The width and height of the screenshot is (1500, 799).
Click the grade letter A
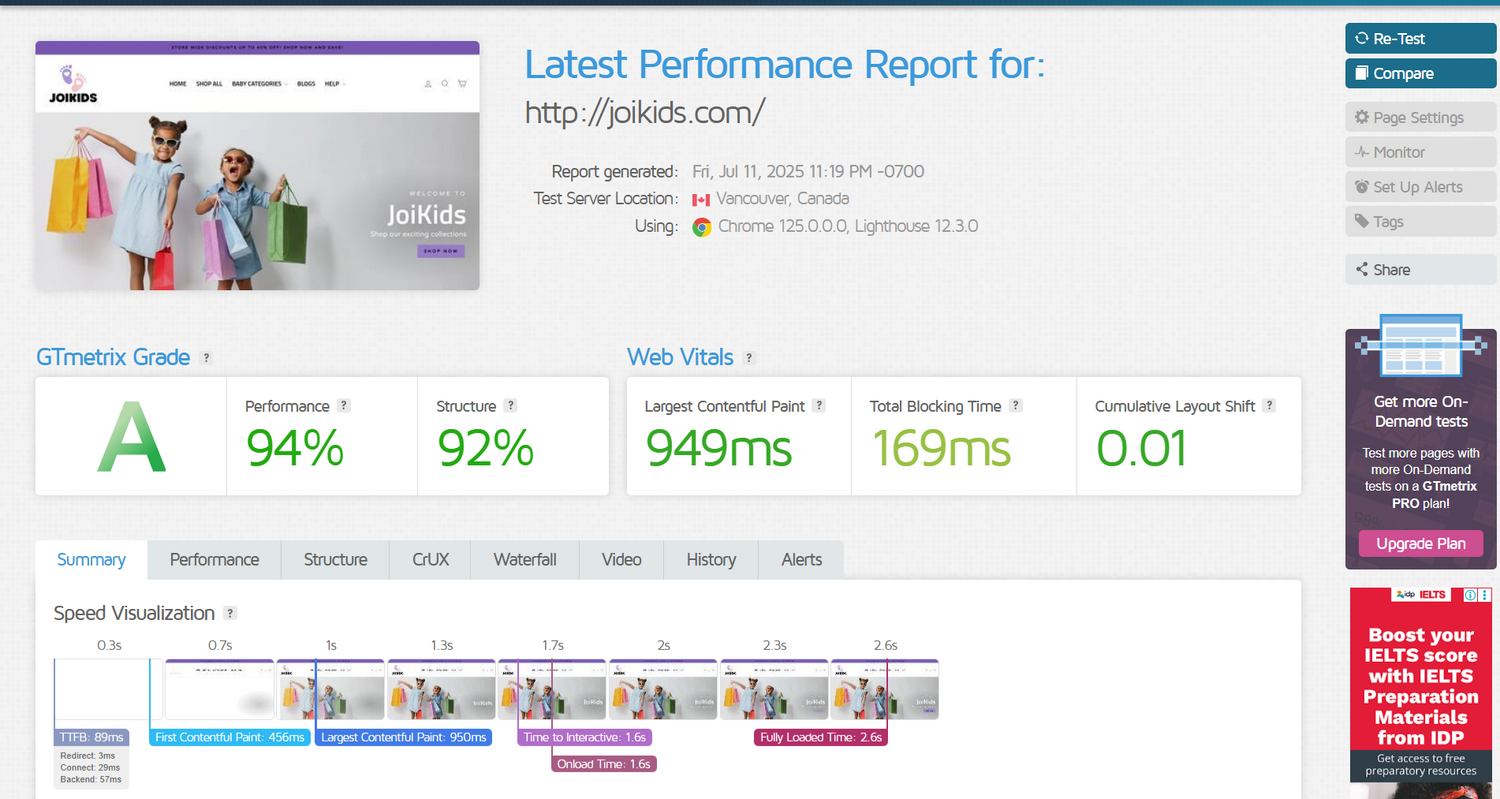[131, 435]
